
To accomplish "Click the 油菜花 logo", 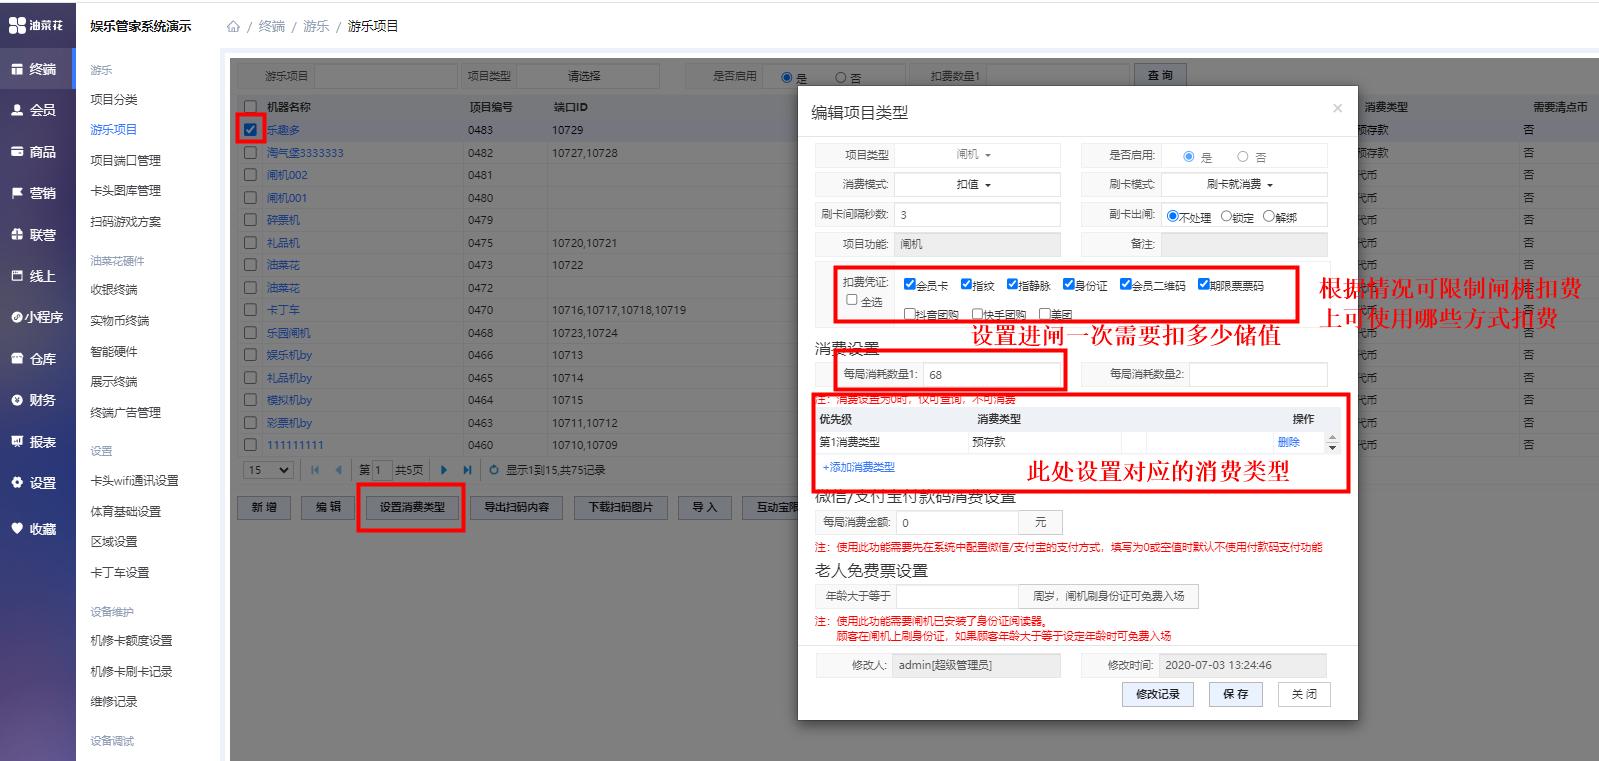I will click(36, 25).
